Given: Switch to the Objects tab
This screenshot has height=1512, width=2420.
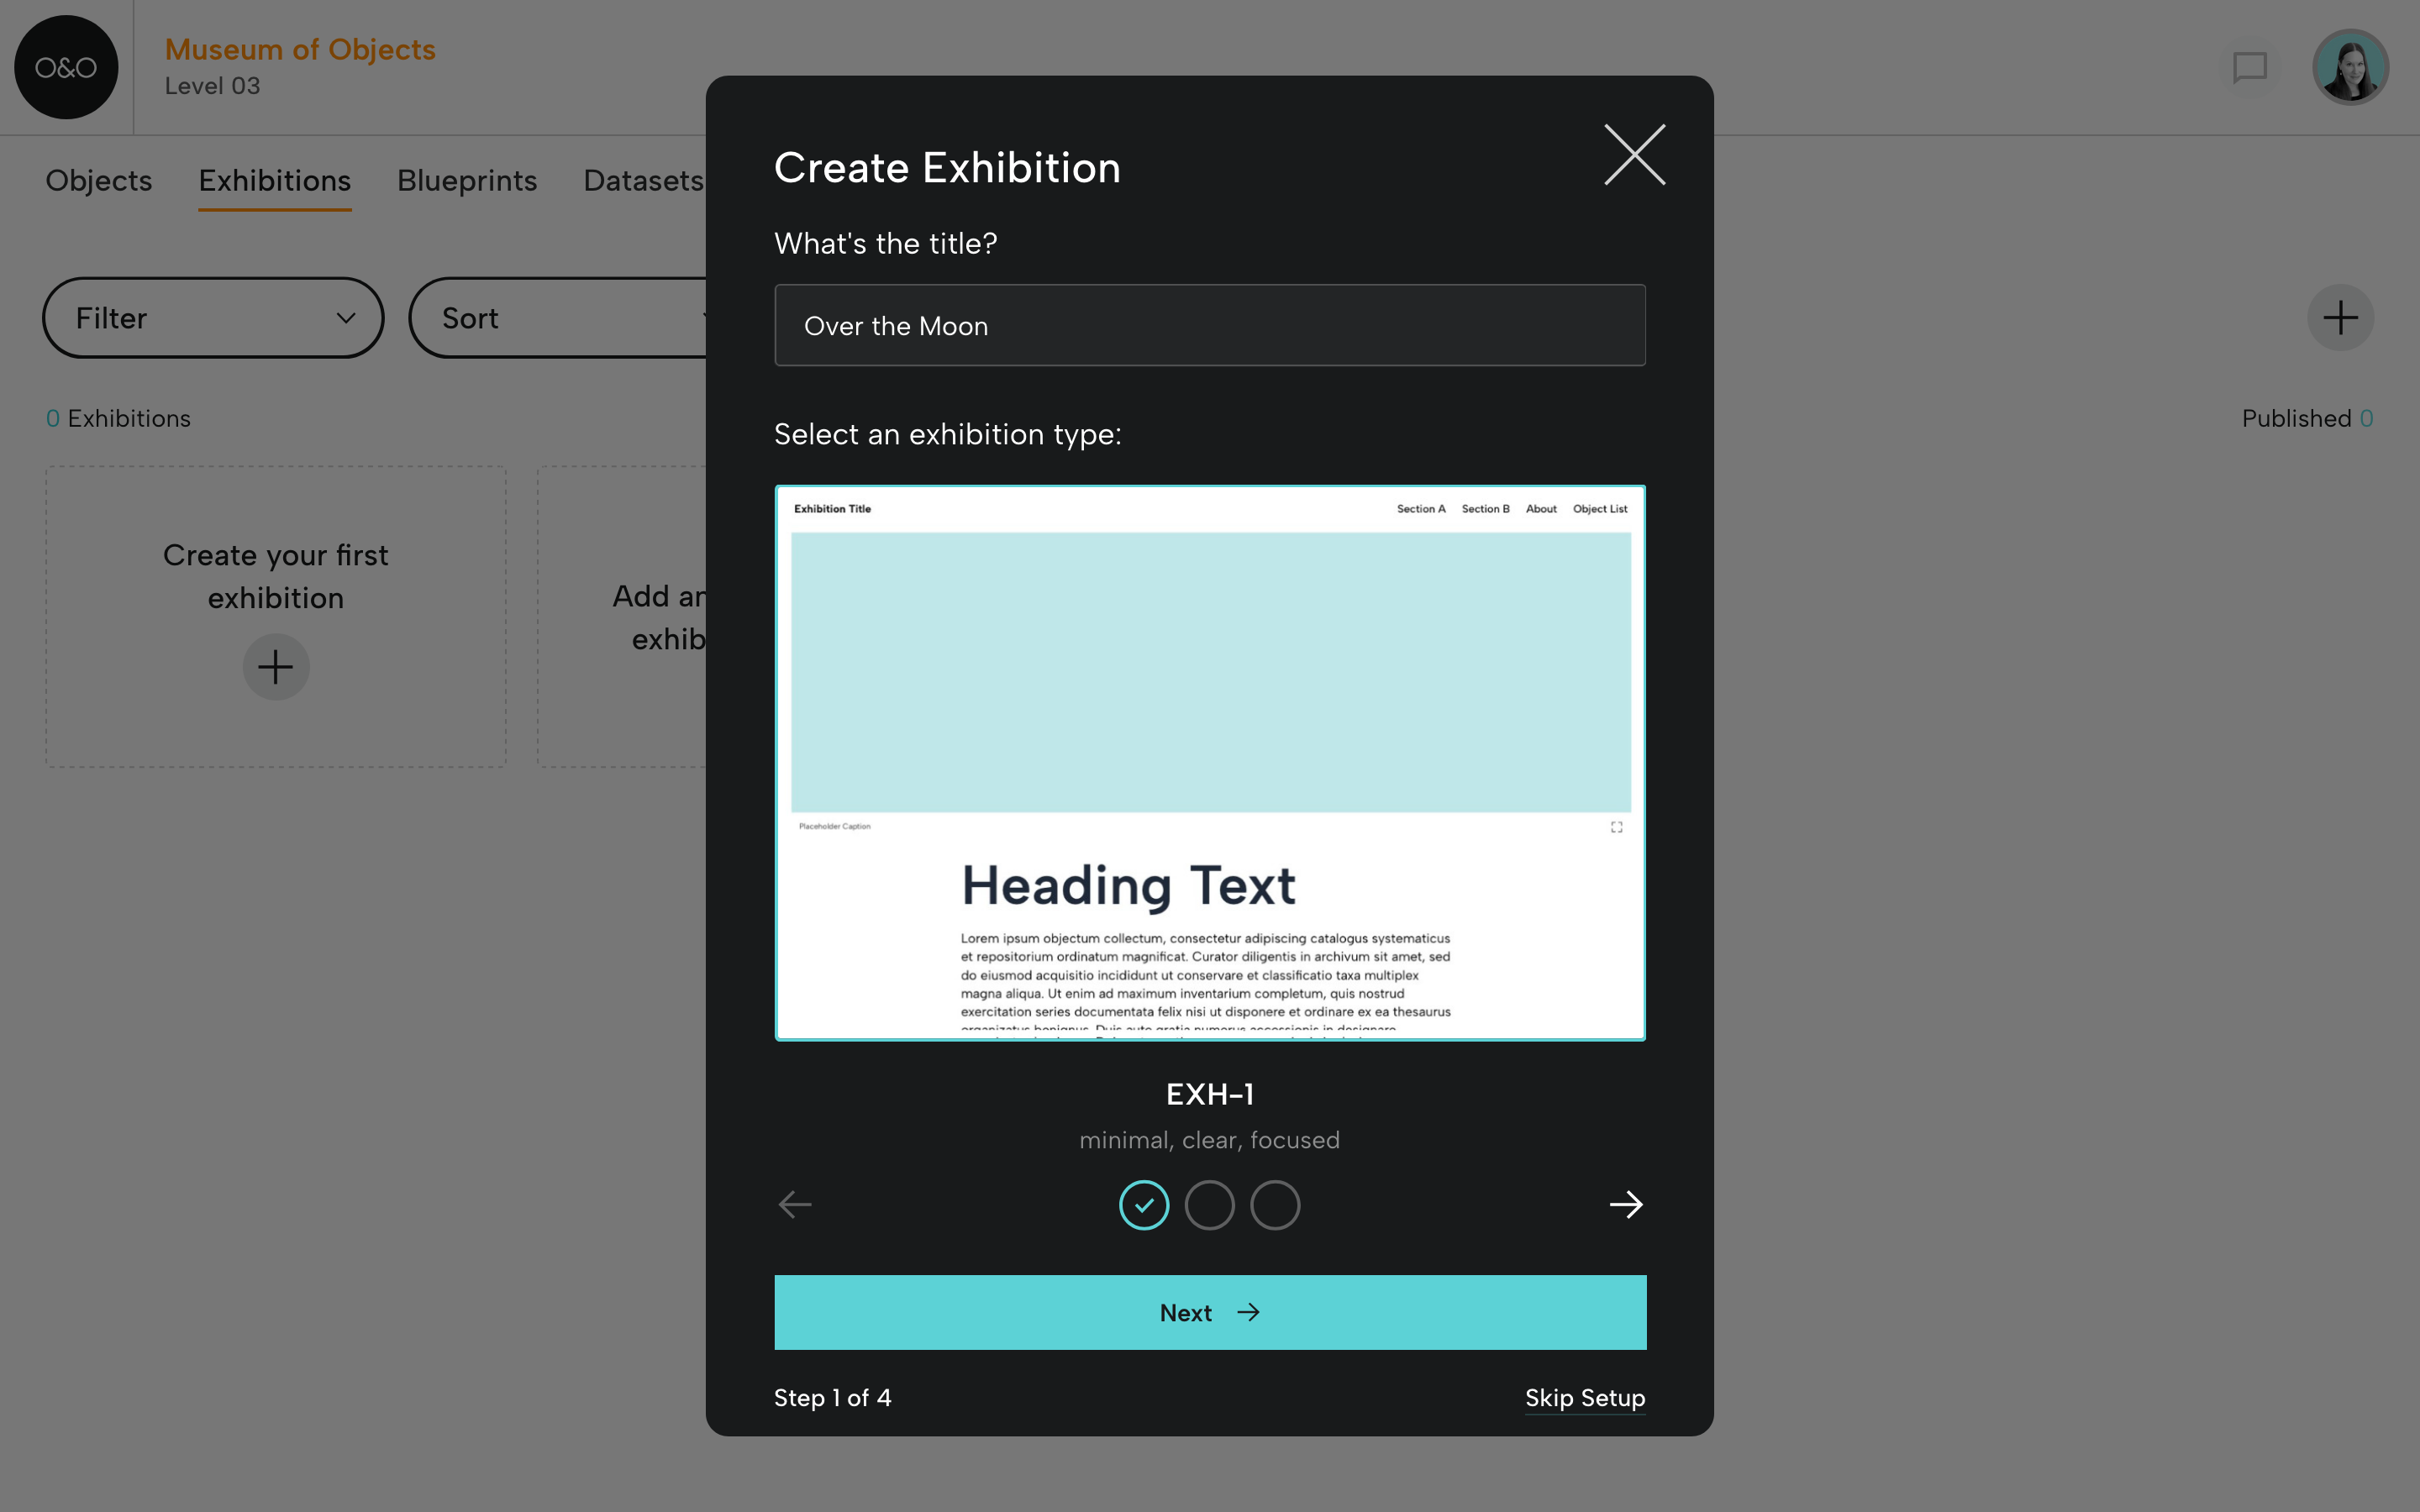Looking at the screenshot, I should [99, 181].
